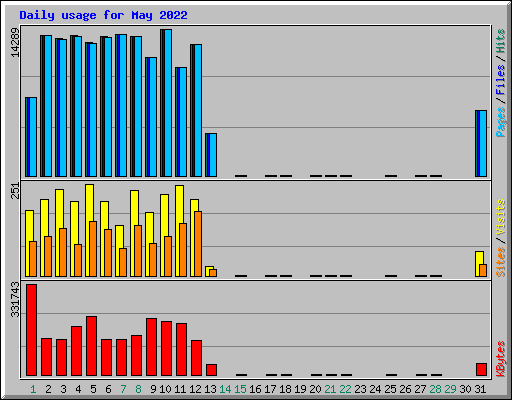
Task: Click the red KBytes legend label
Action: (x=501, y=359)
